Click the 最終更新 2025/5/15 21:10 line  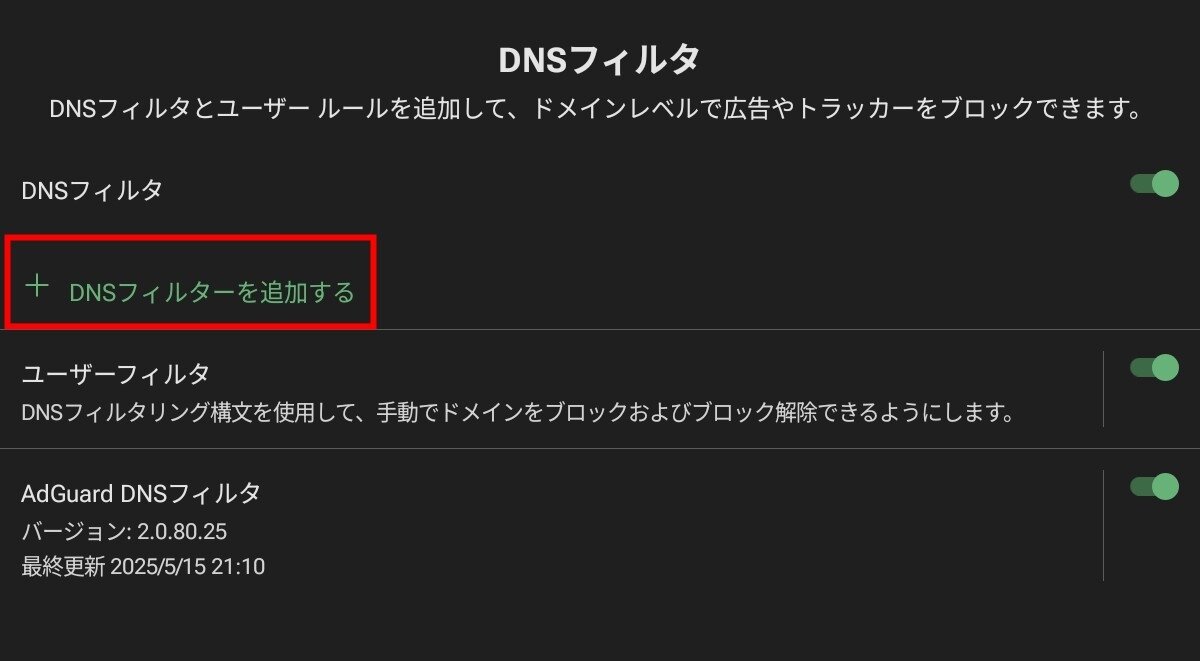coord(143,567)
